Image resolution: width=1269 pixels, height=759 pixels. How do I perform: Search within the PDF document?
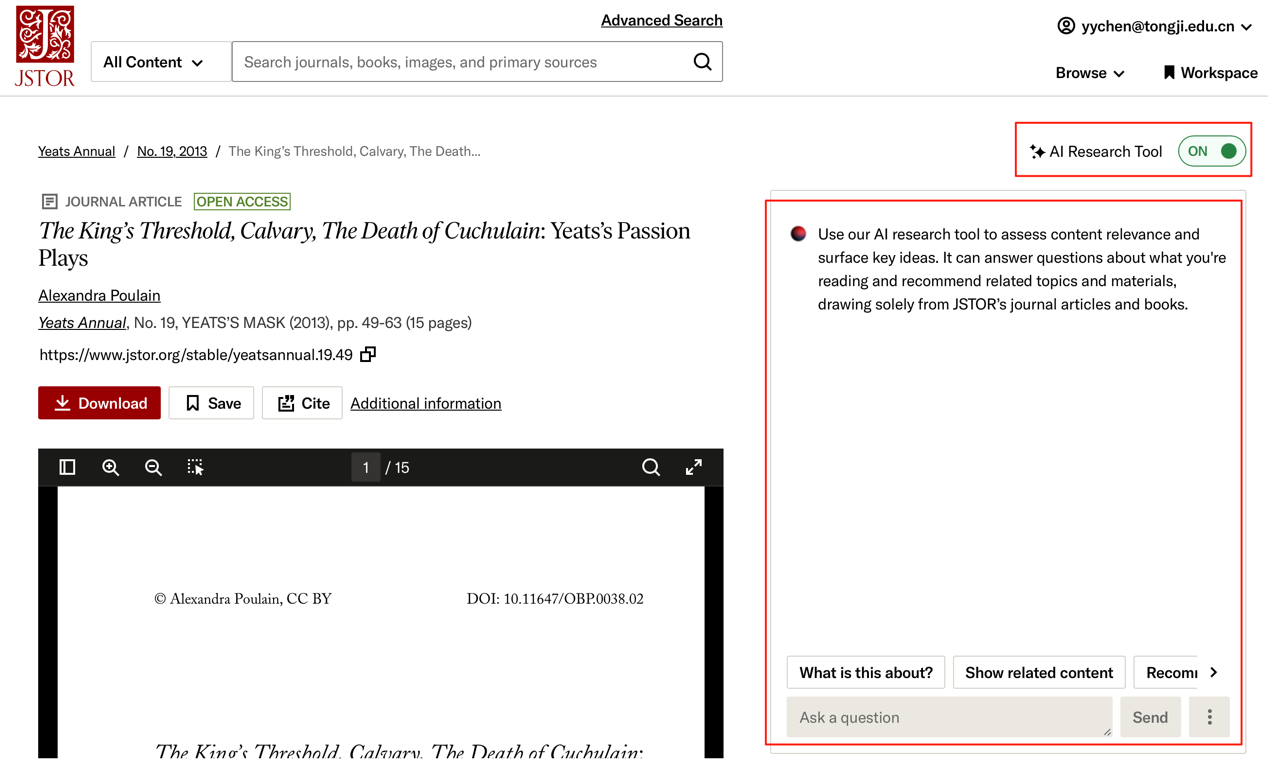point(651,467)
